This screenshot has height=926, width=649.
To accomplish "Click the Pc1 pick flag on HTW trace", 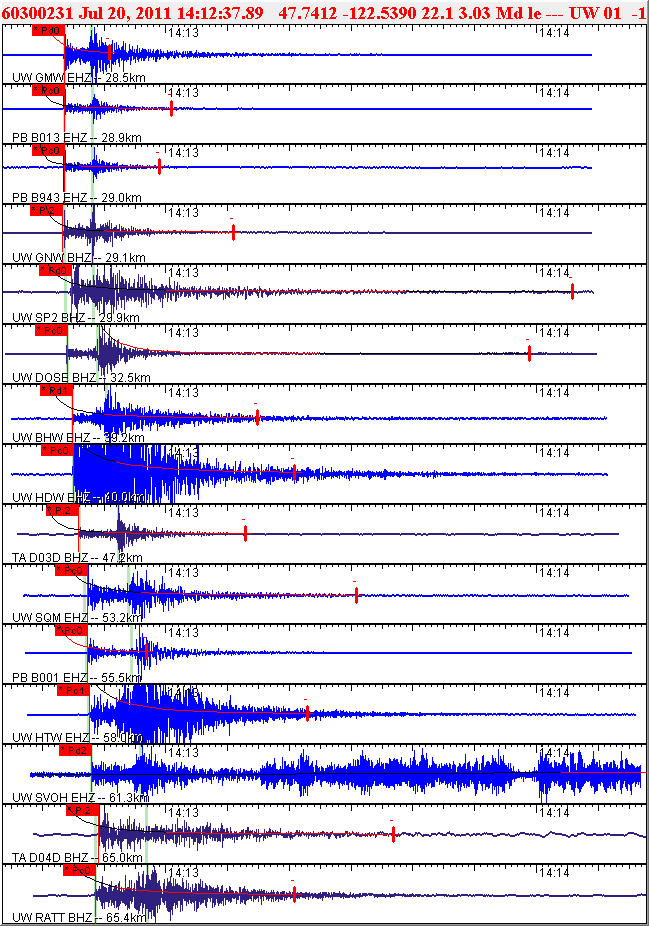I will click(x=73, y=690).
